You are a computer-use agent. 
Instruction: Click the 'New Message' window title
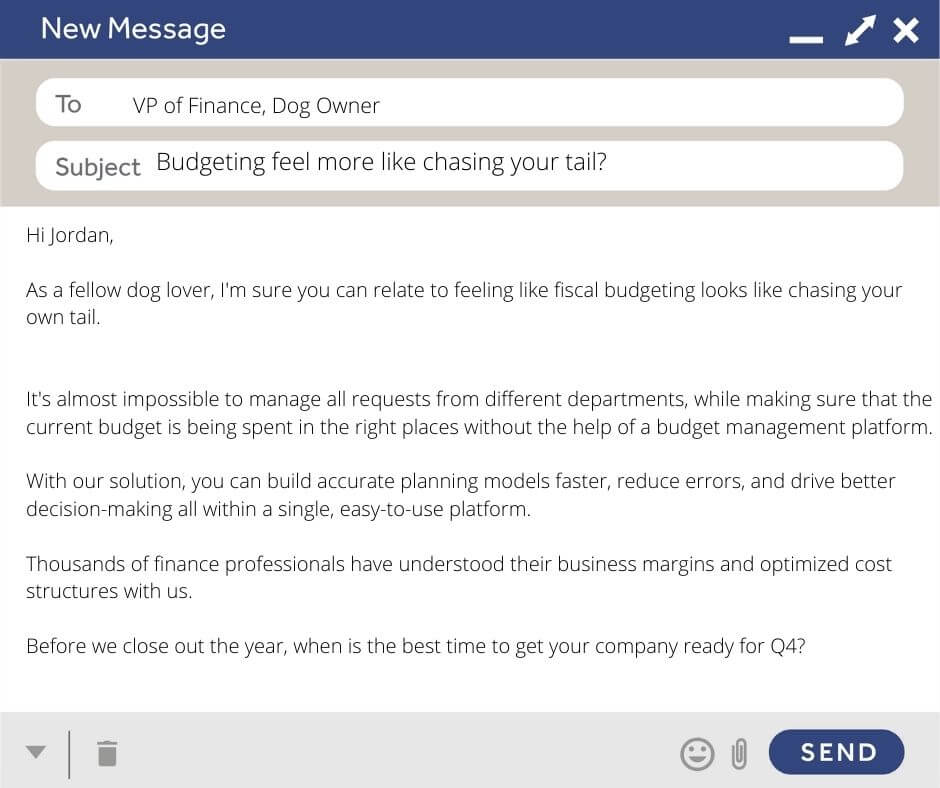pos(133,29)
